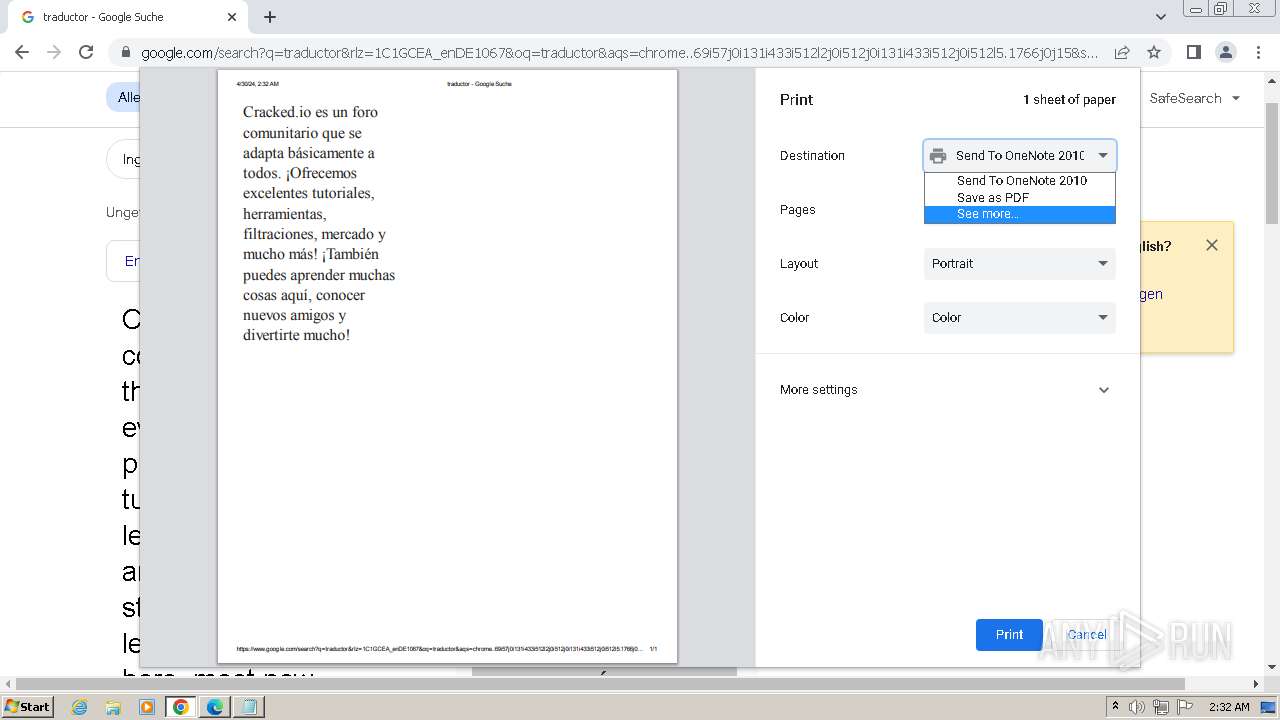
Task: Open a new tab with plus icon
Action: [270, 17]
